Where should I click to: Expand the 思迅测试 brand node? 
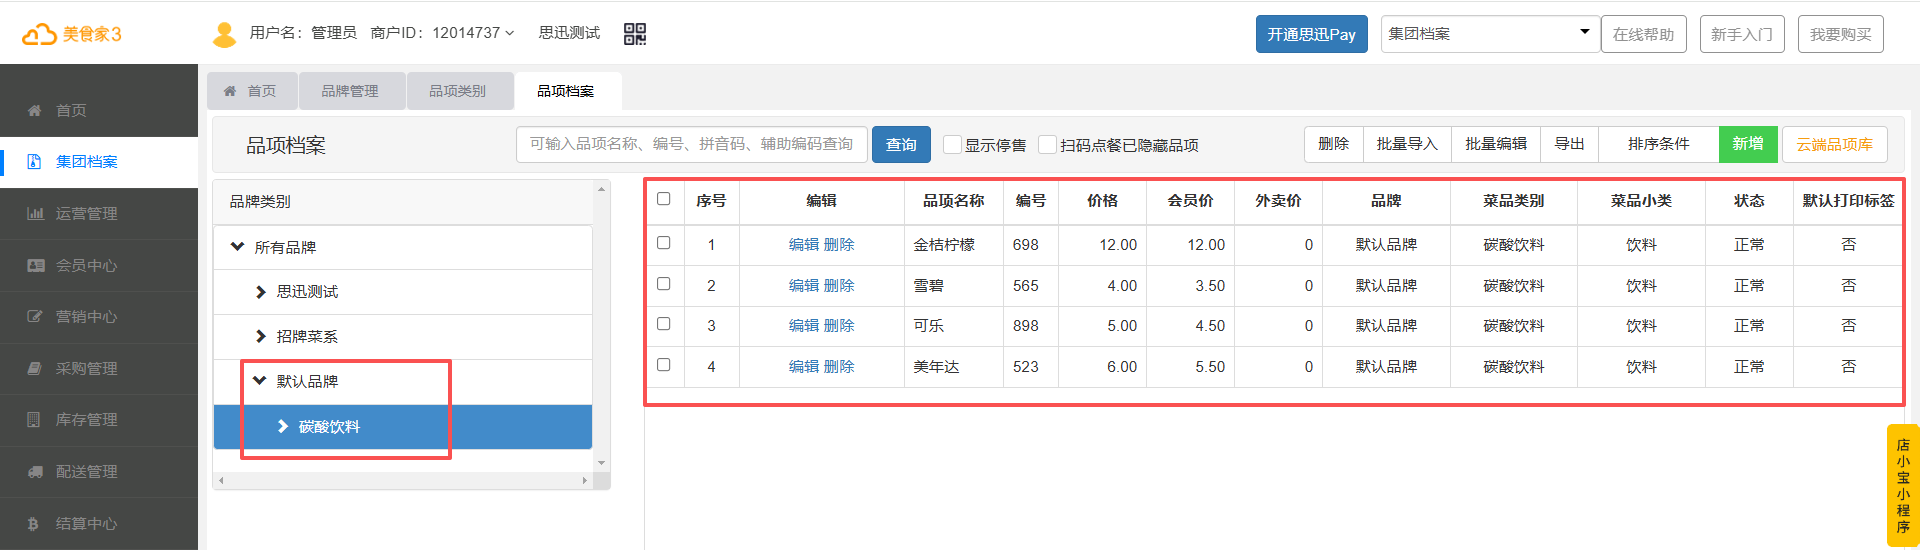[x=261, y=292]
